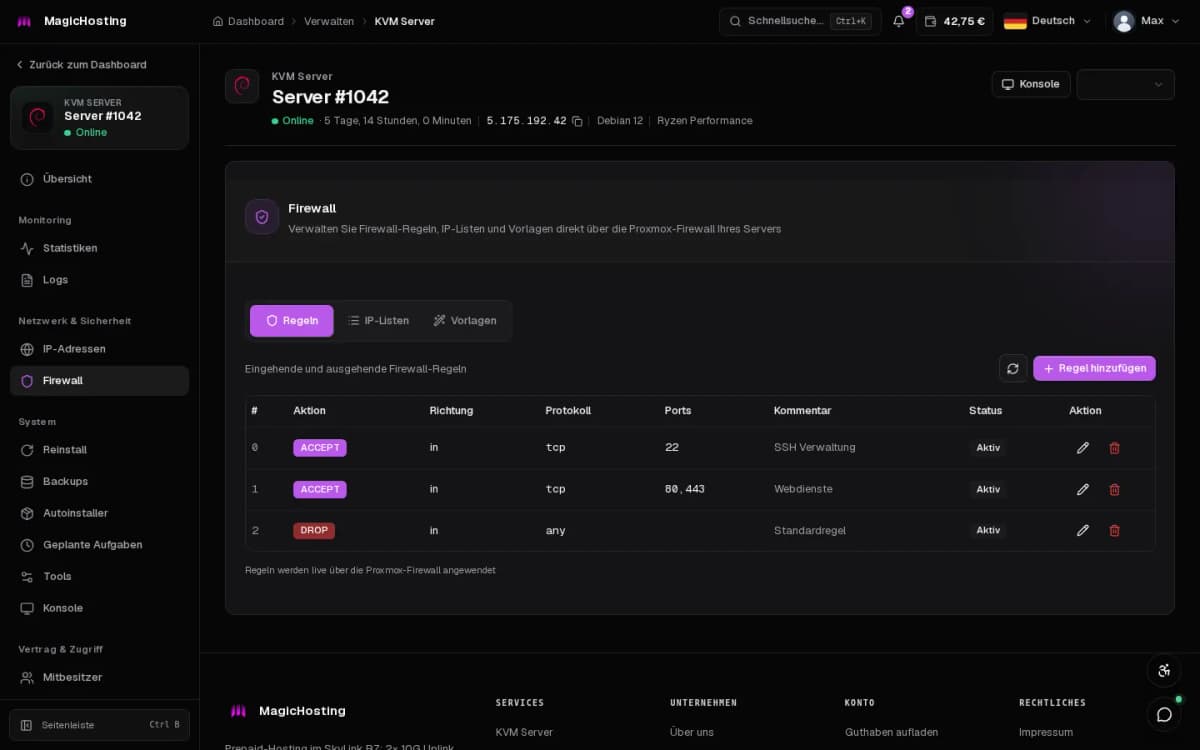Click KVM Server footer link
The image size is (1200, 750).
pyautogui.click(x=524, y=732)
